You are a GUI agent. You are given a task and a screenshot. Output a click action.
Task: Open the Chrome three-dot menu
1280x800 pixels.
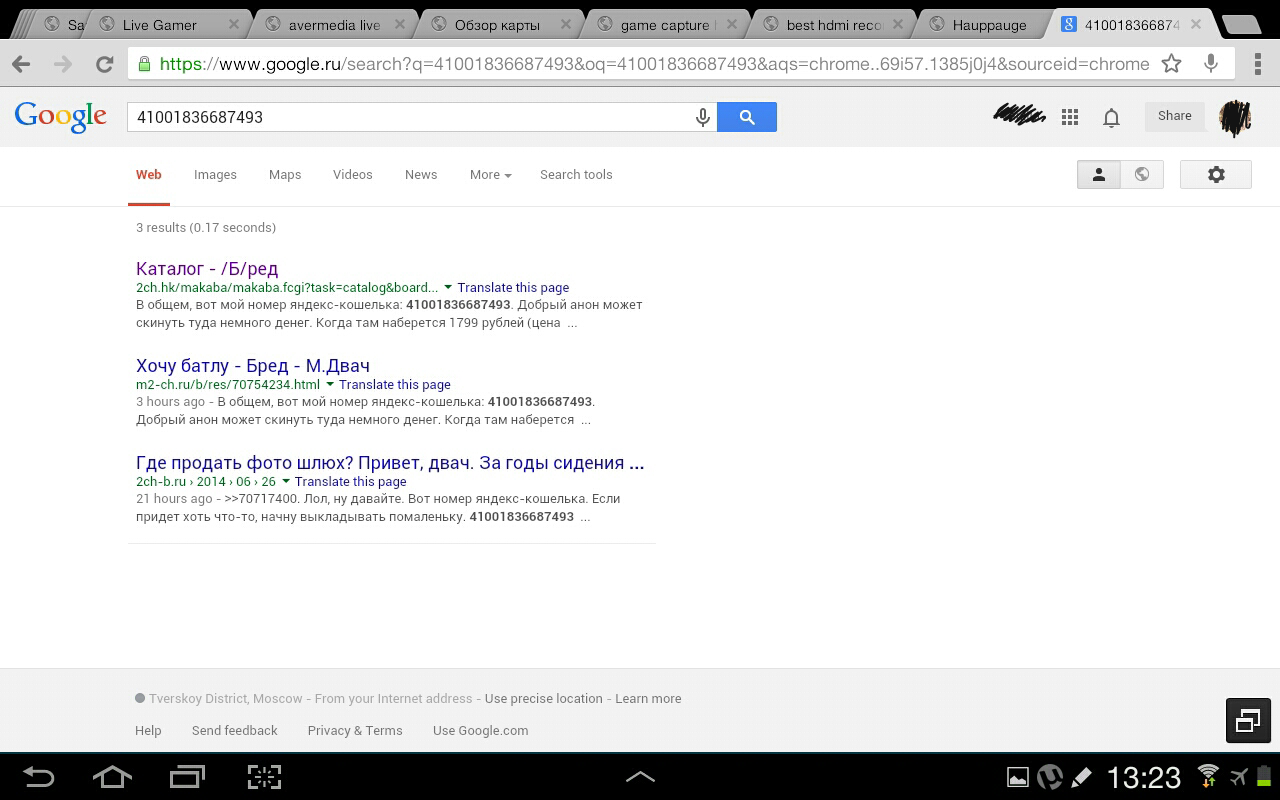click(x=1258, y=64)
